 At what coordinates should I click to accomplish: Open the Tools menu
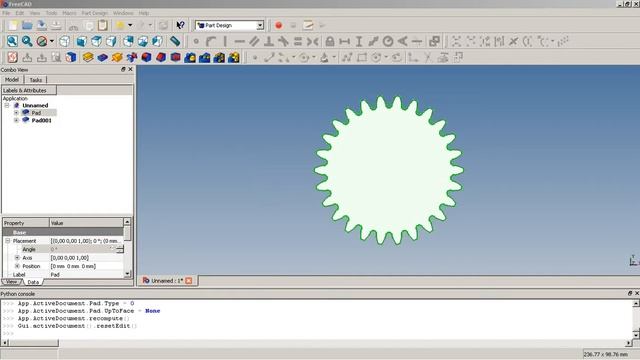pyautogui.click(x=51, y=13)
